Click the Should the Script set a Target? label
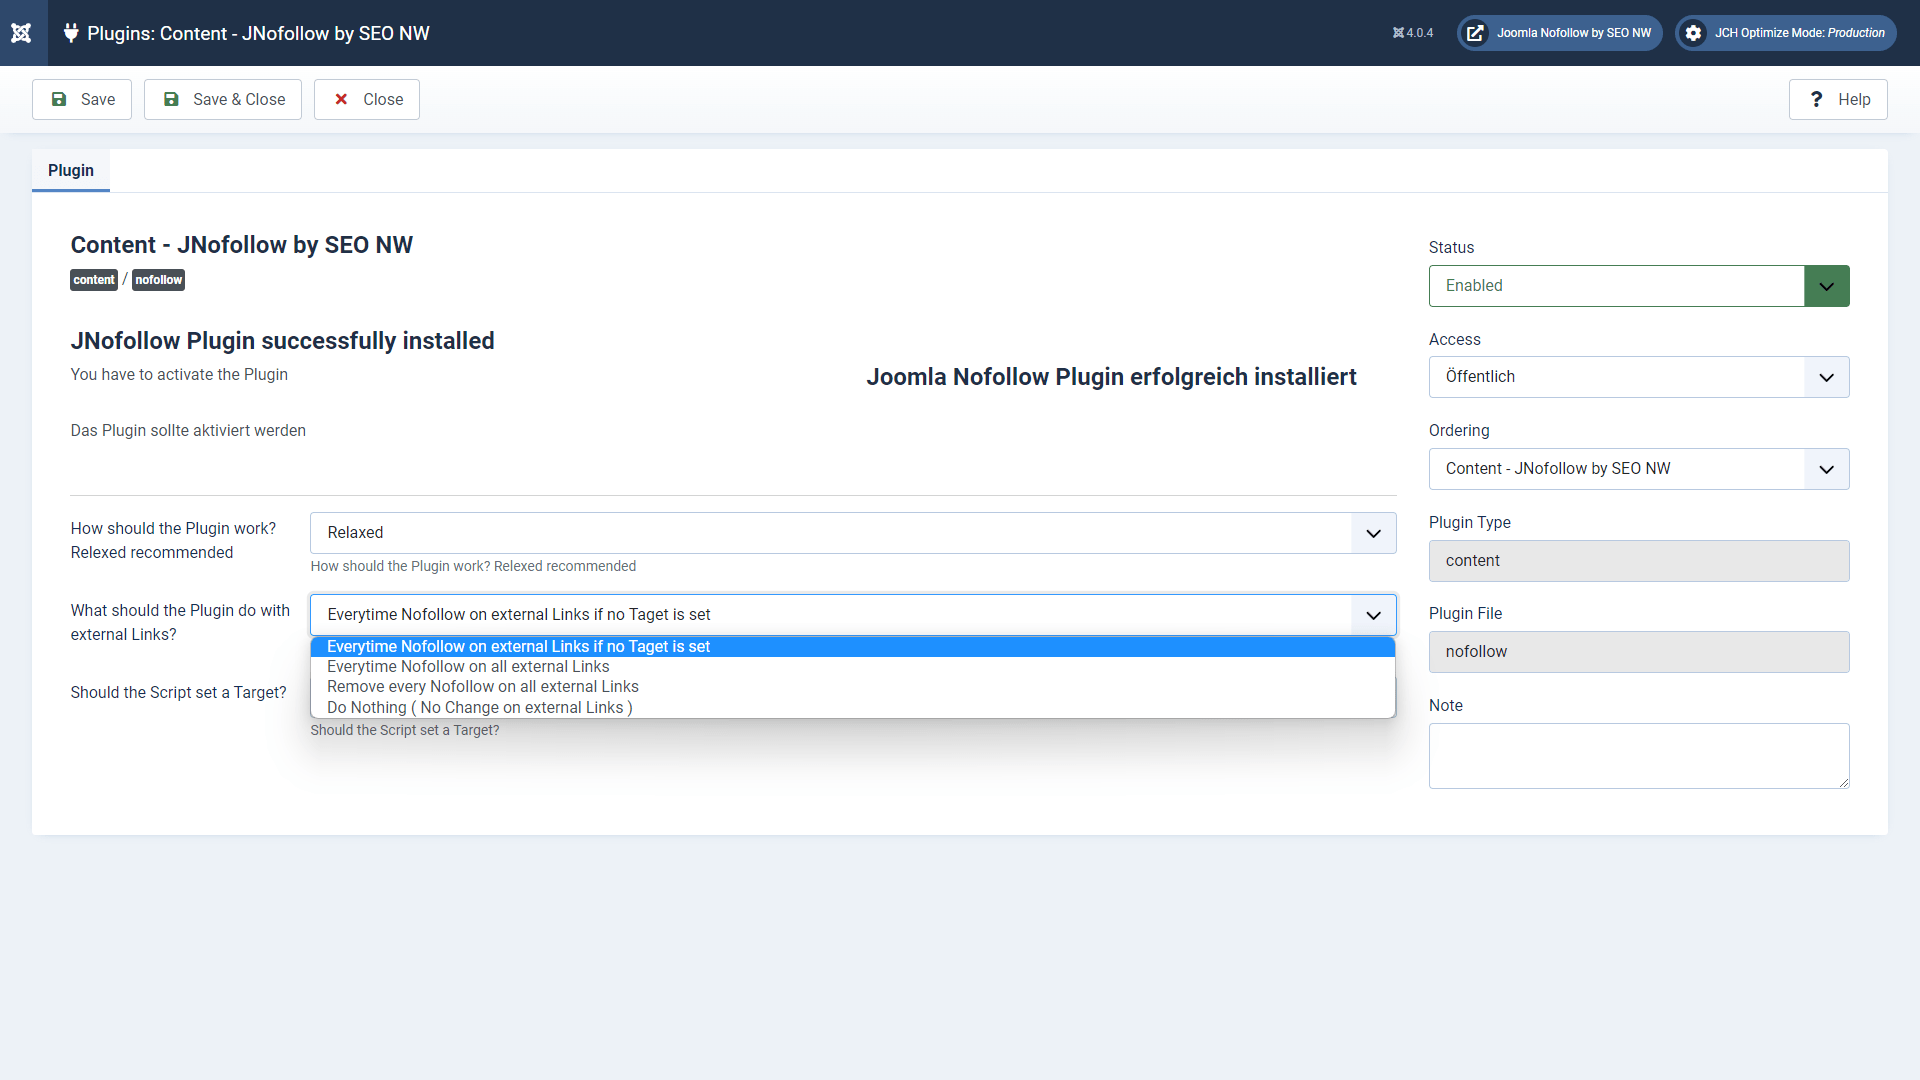Viewport: 1920px width, 1080px height. (179, 692)
